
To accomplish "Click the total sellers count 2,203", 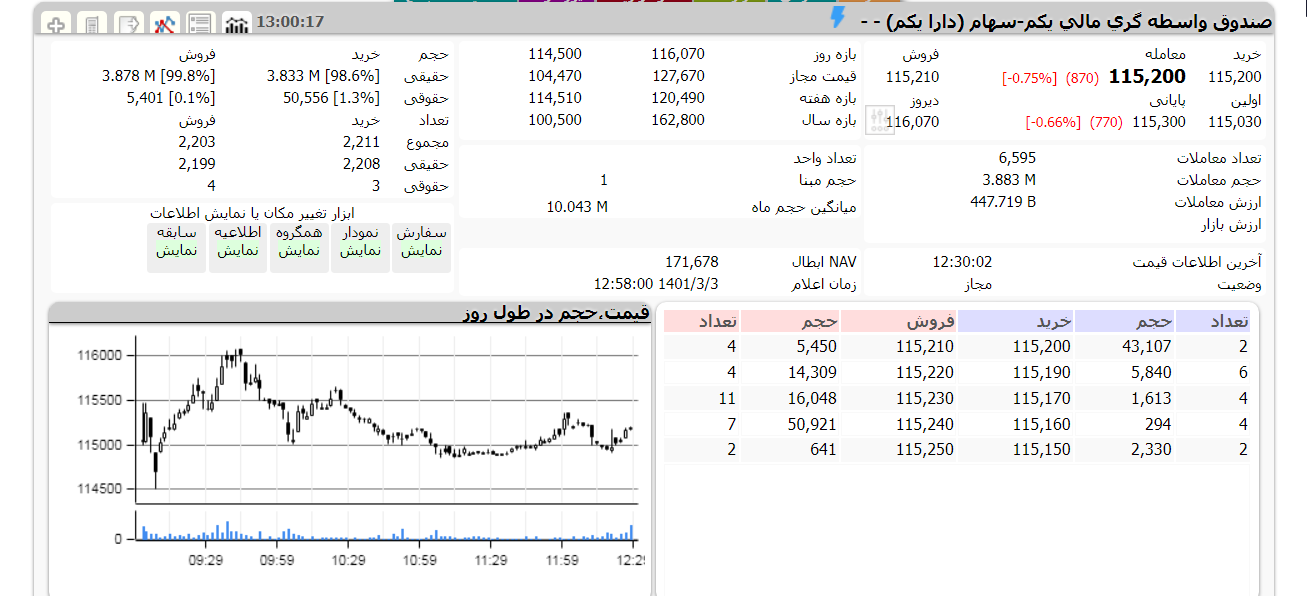I will 196,142.
